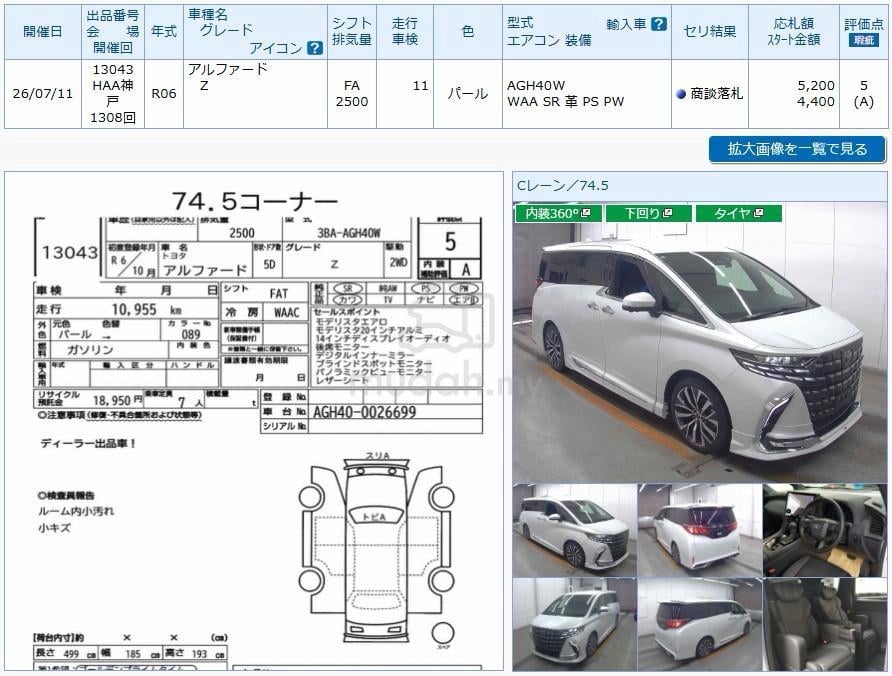Screen dimensions: 892x676
Task: Open the アイコン help question mark
Action: coord(315,48)
